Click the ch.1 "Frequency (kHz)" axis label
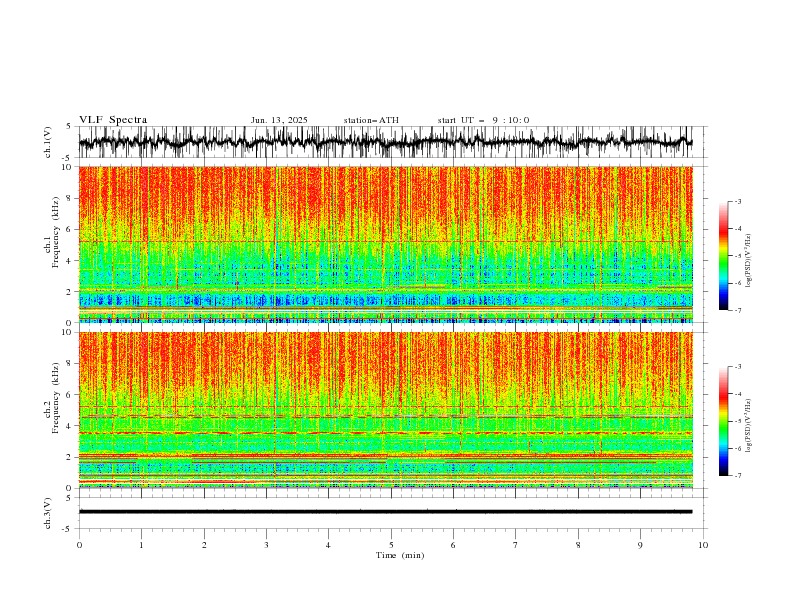This screenshot has width=792, height=612. click(56, 232)
